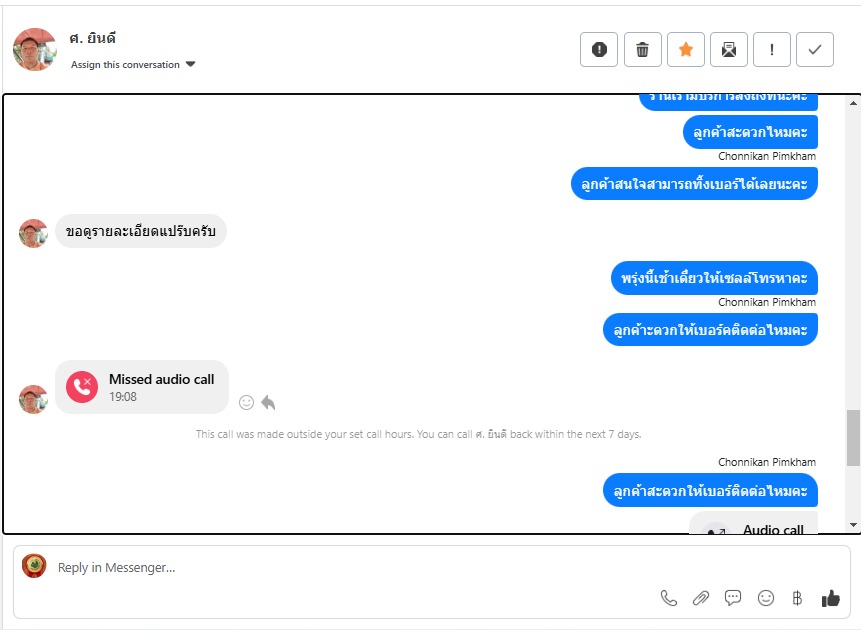The width and height of the screenshot is (861, 630).
Task: Open the customer's profile picture in header
Action: (35, 49)
